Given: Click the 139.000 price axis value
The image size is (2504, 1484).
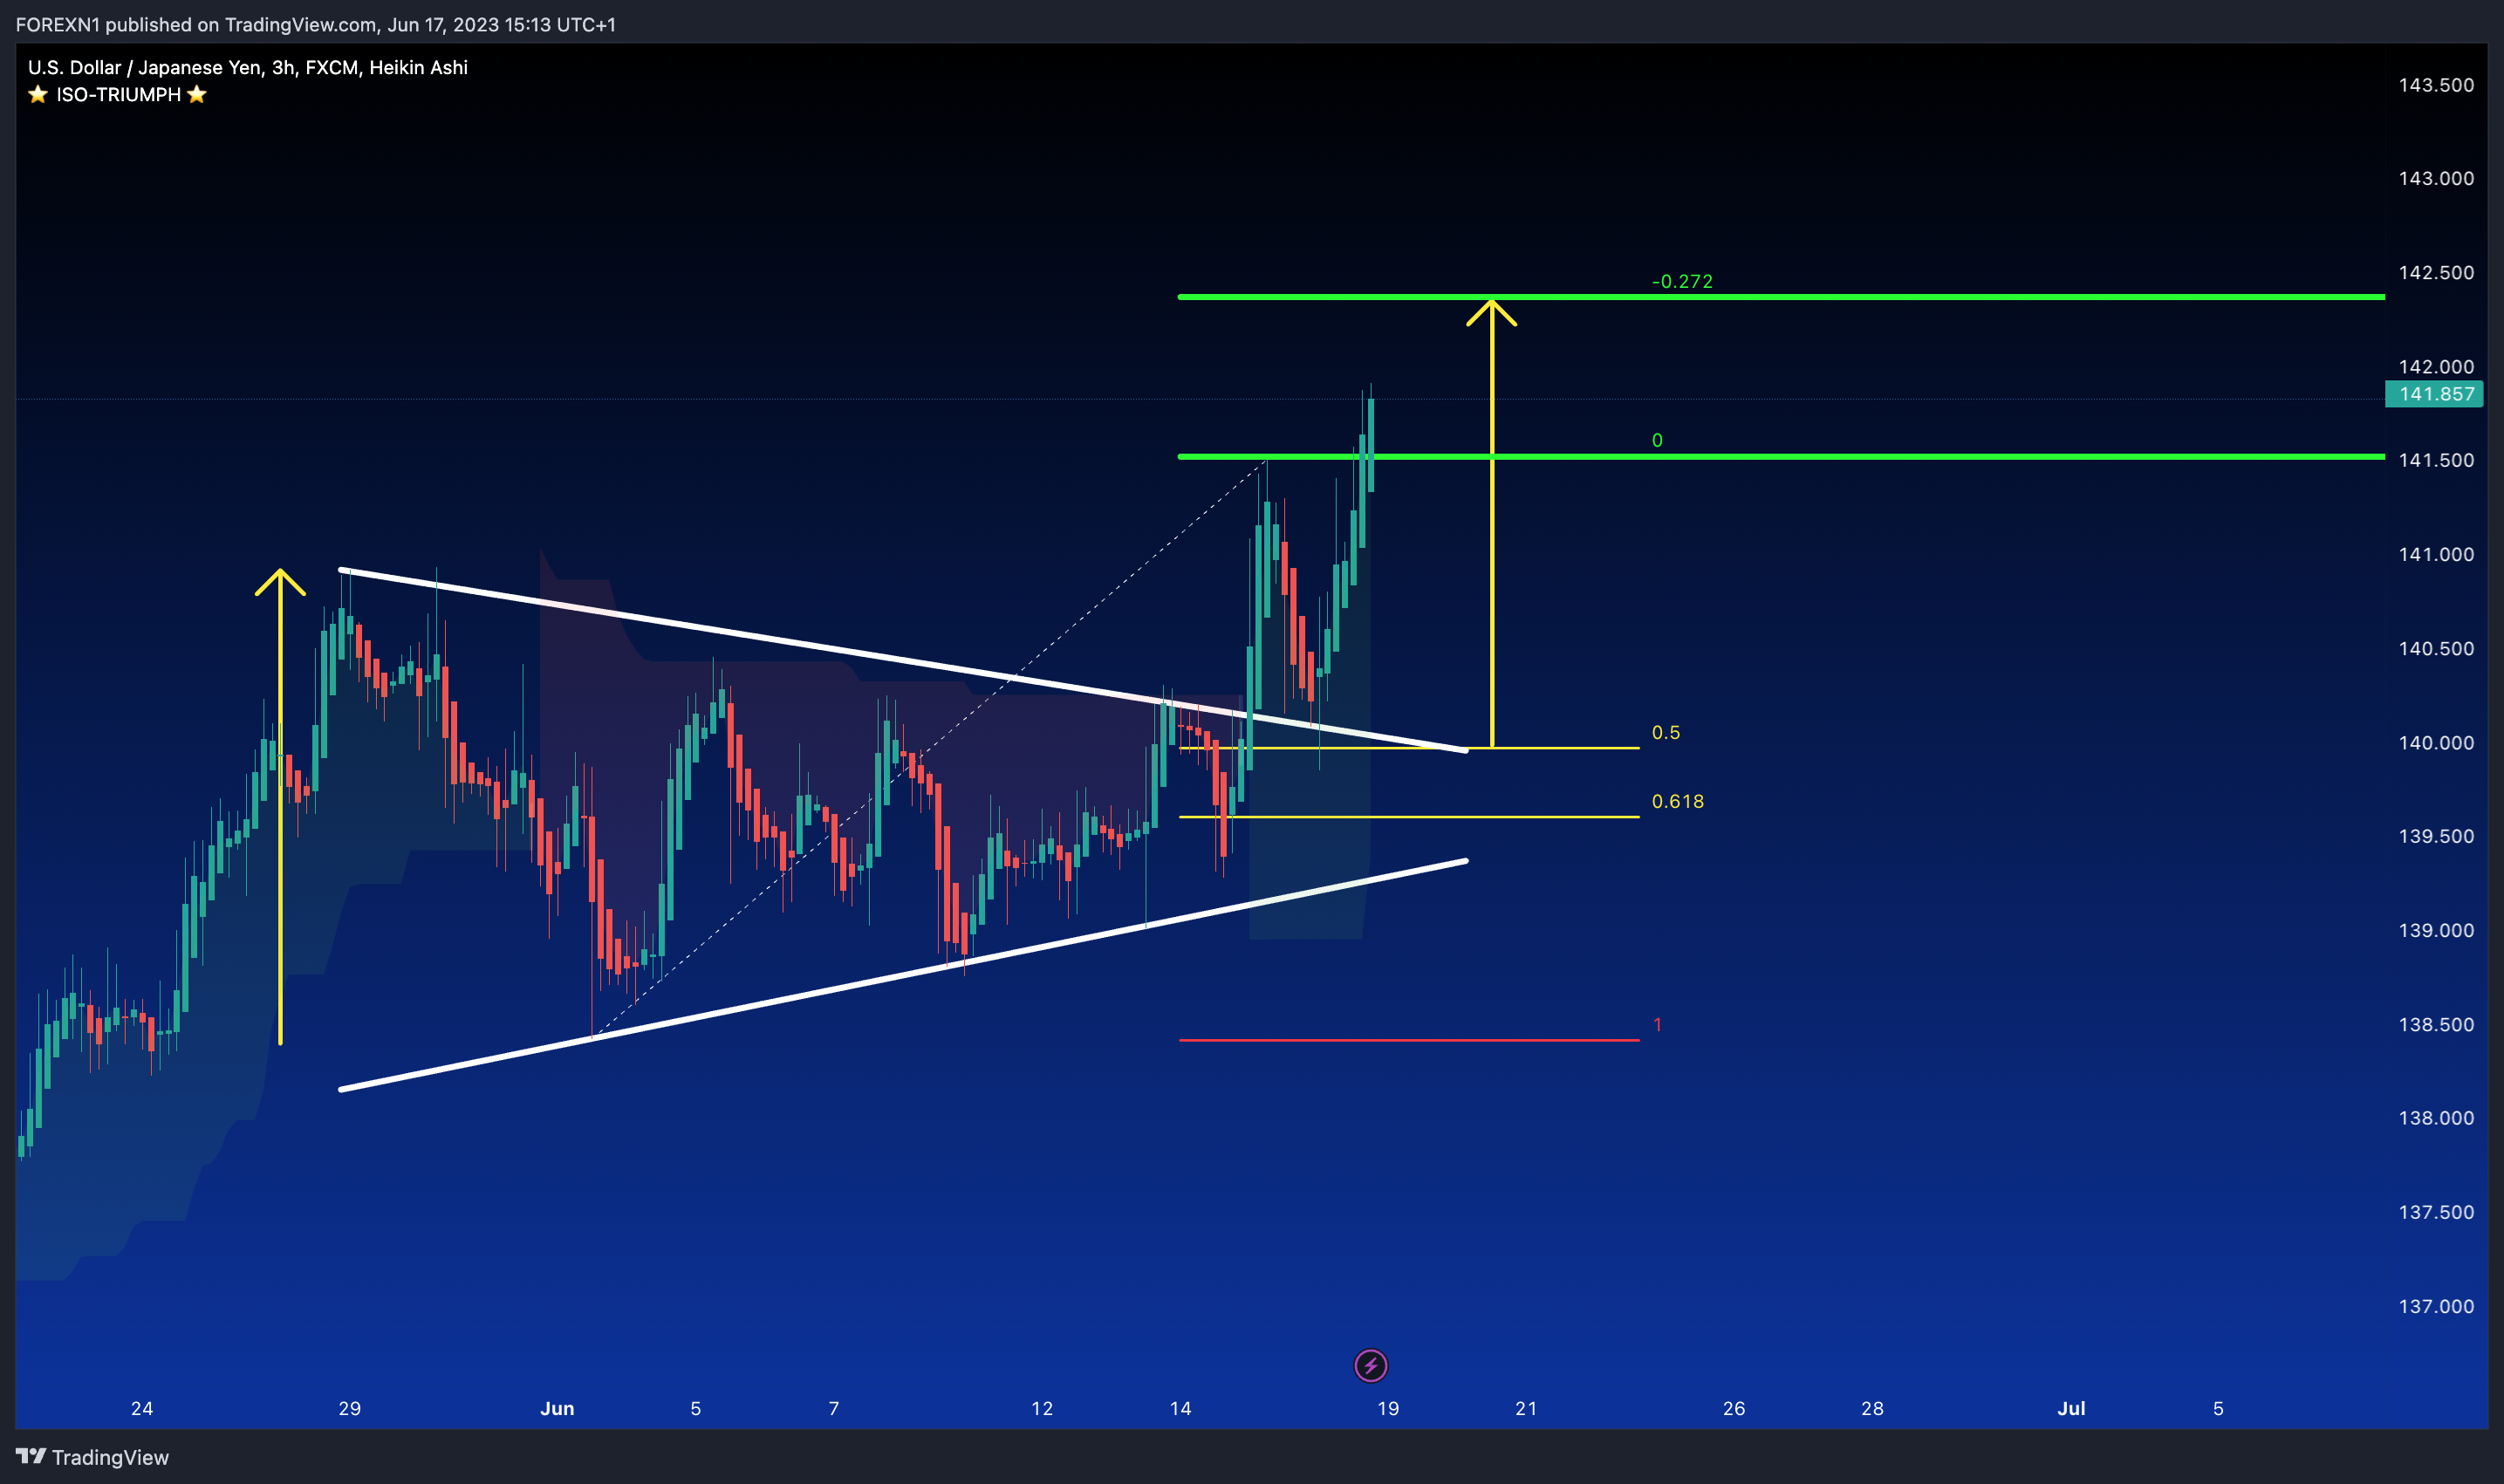Looking at the screenshot, I should [x=2436, y=930].
